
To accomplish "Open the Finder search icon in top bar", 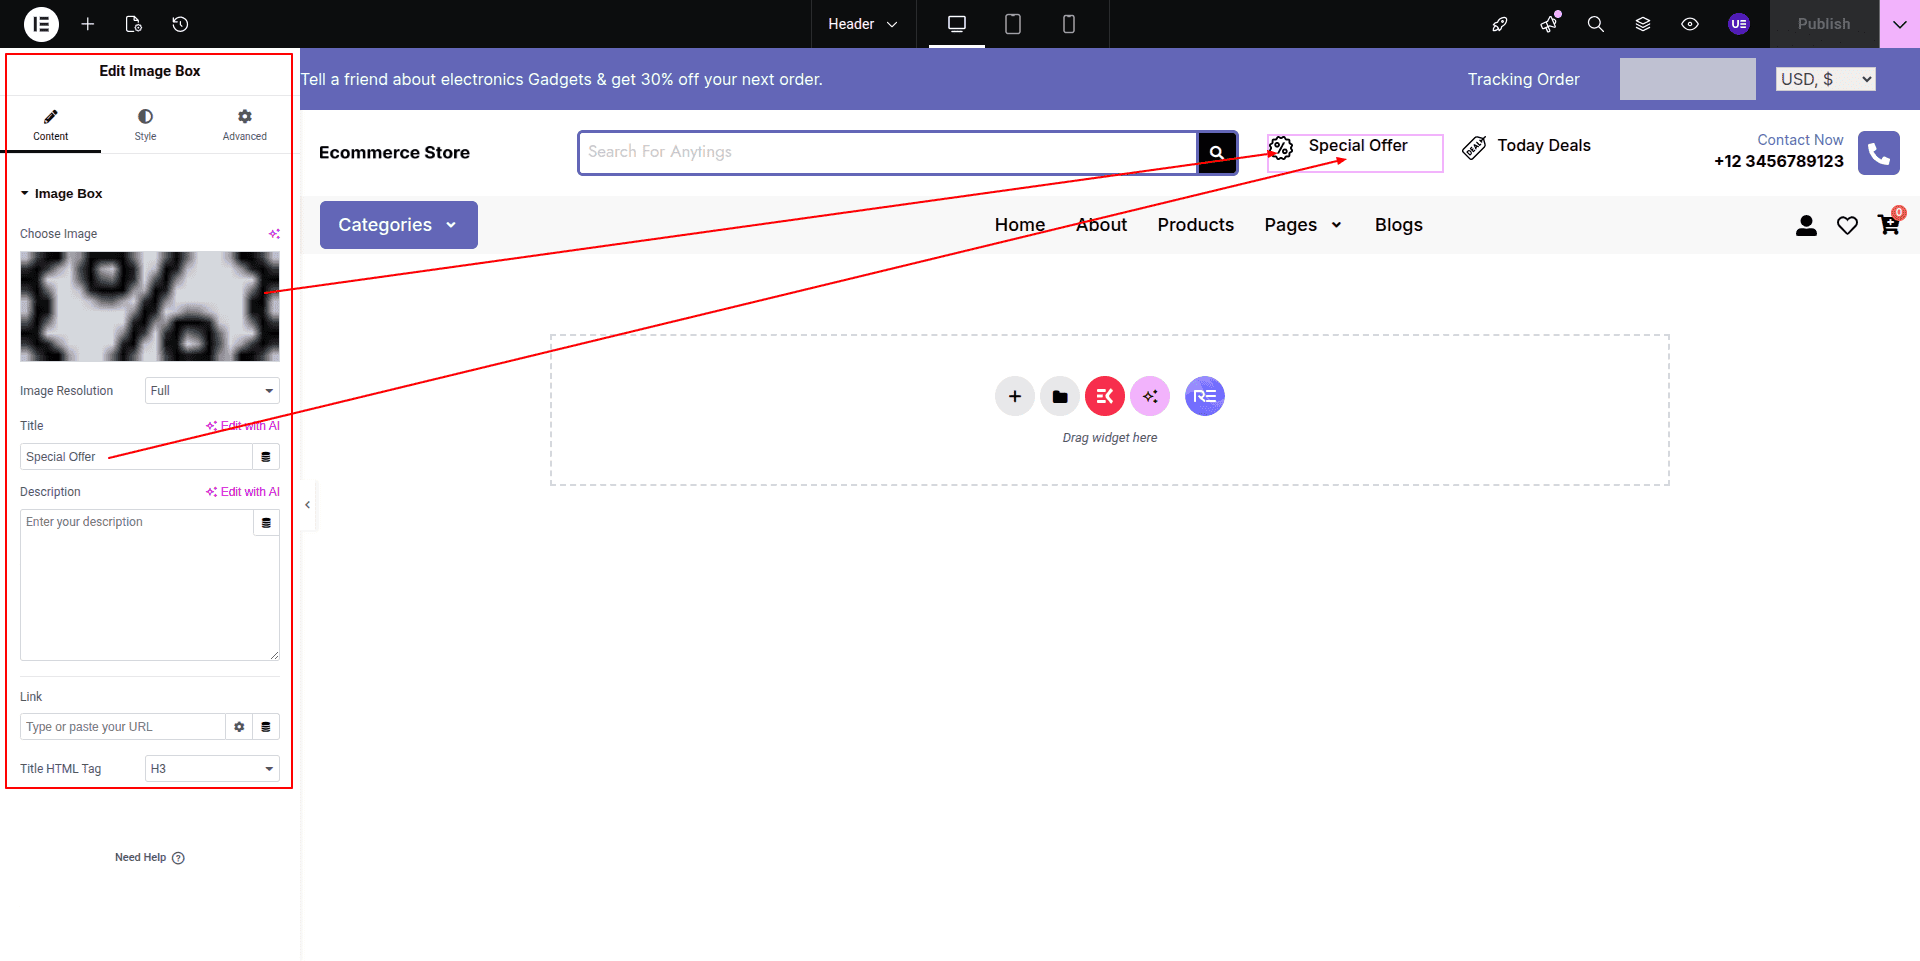I will pyautogui.click(x=1595, y=24).
